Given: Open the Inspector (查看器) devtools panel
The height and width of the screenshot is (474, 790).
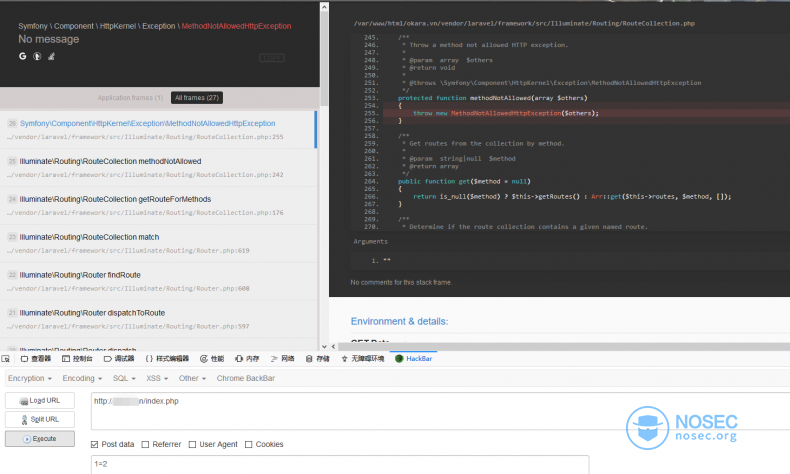Looking at the screenshot, I should [36, 359].
